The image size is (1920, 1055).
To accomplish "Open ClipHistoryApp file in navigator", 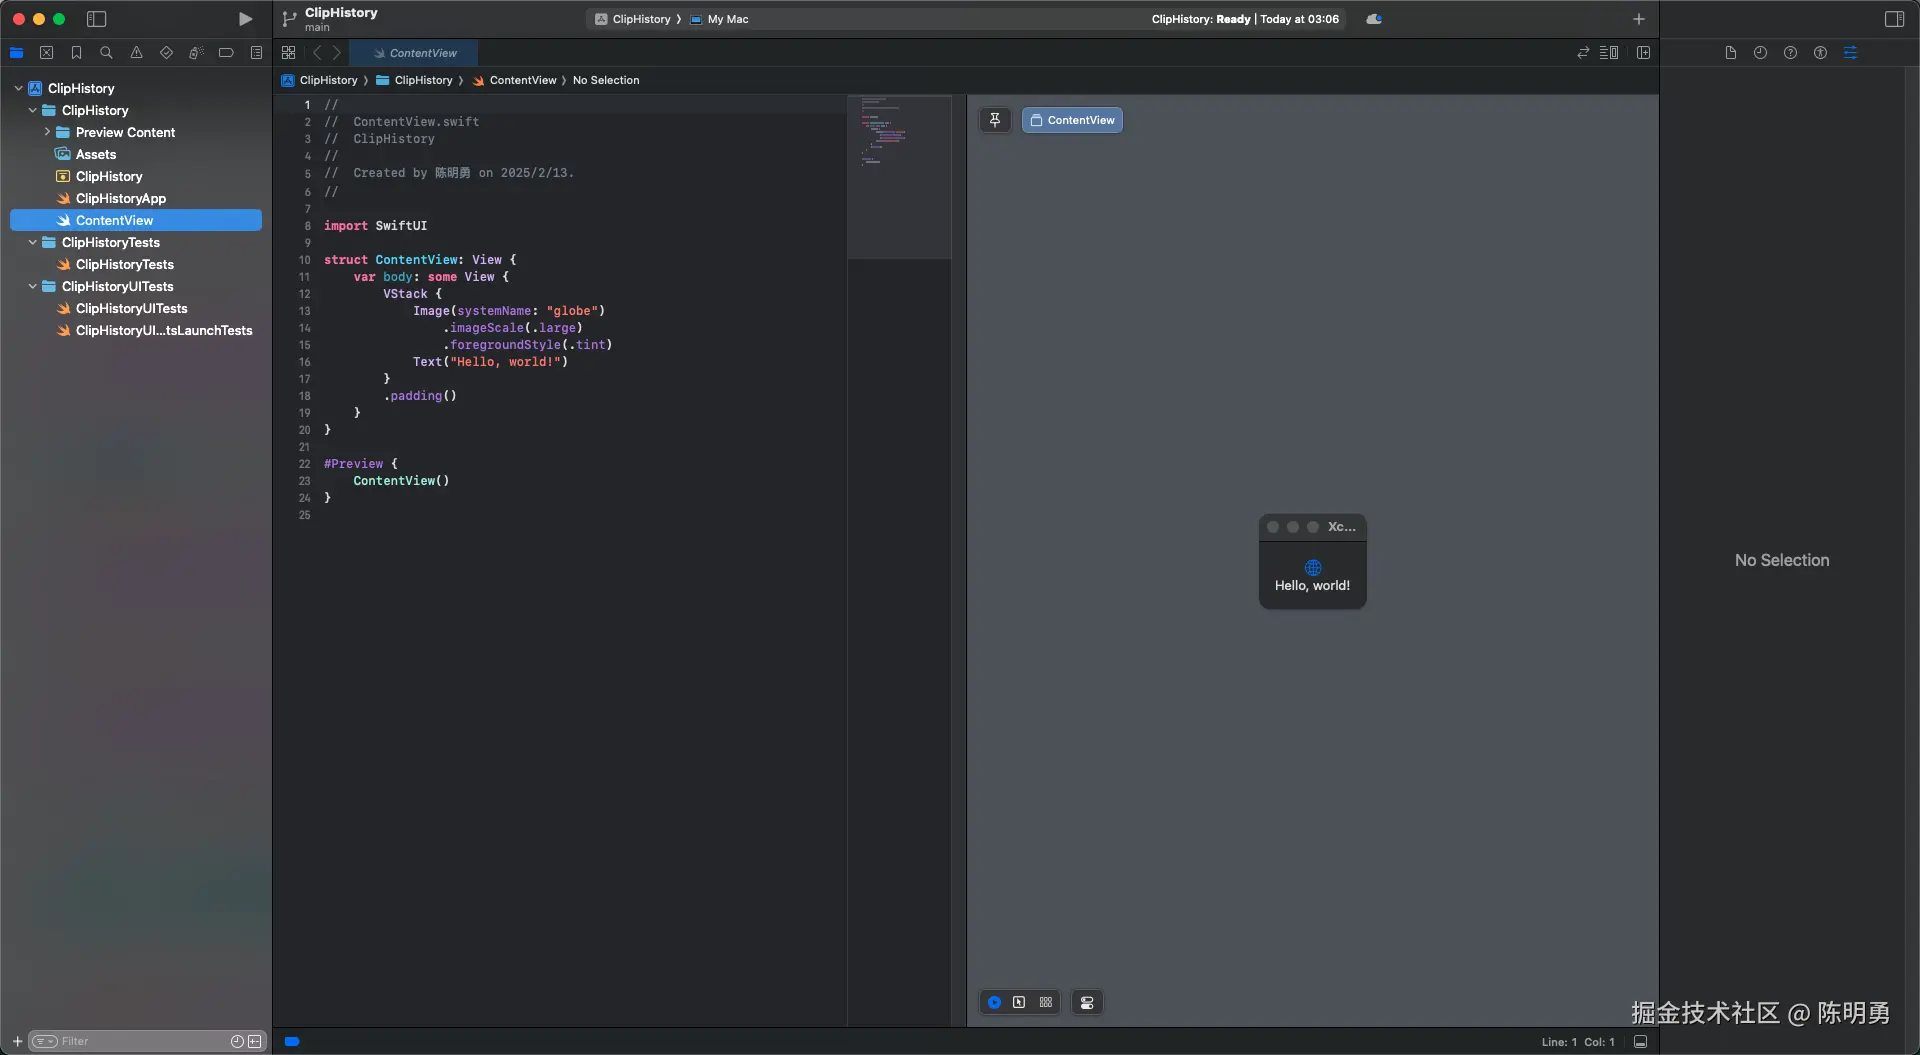I will coord(120,198).
